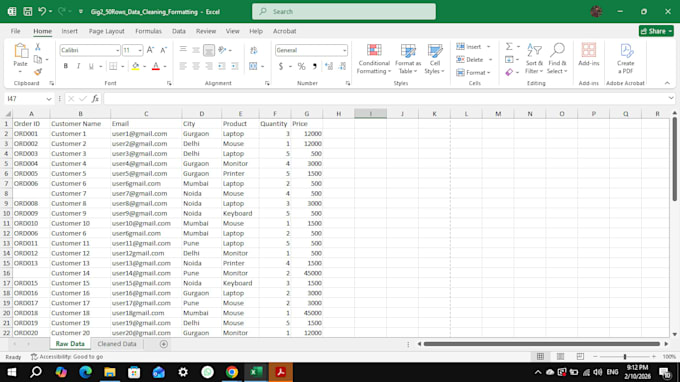
Task: Switch to the Formulas ribbon tab
Action: click(x=148, y=31)
